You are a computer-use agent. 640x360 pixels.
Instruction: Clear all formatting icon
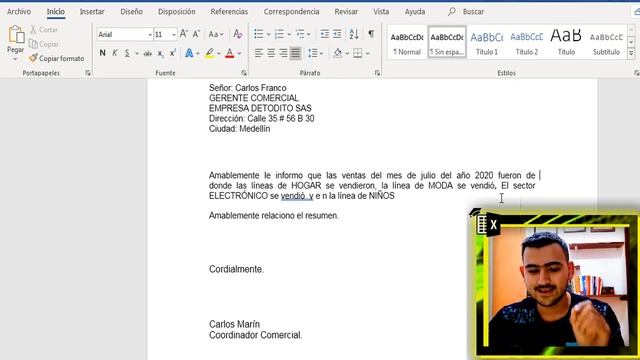238,34
